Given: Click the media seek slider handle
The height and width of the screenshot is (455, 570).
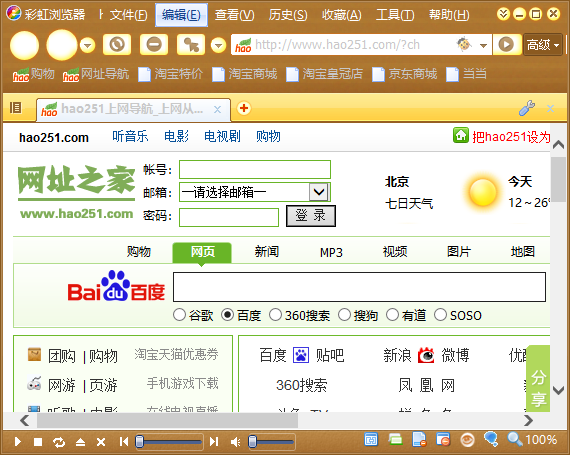Looking at the screenshot, I should (x=139, y=442).
